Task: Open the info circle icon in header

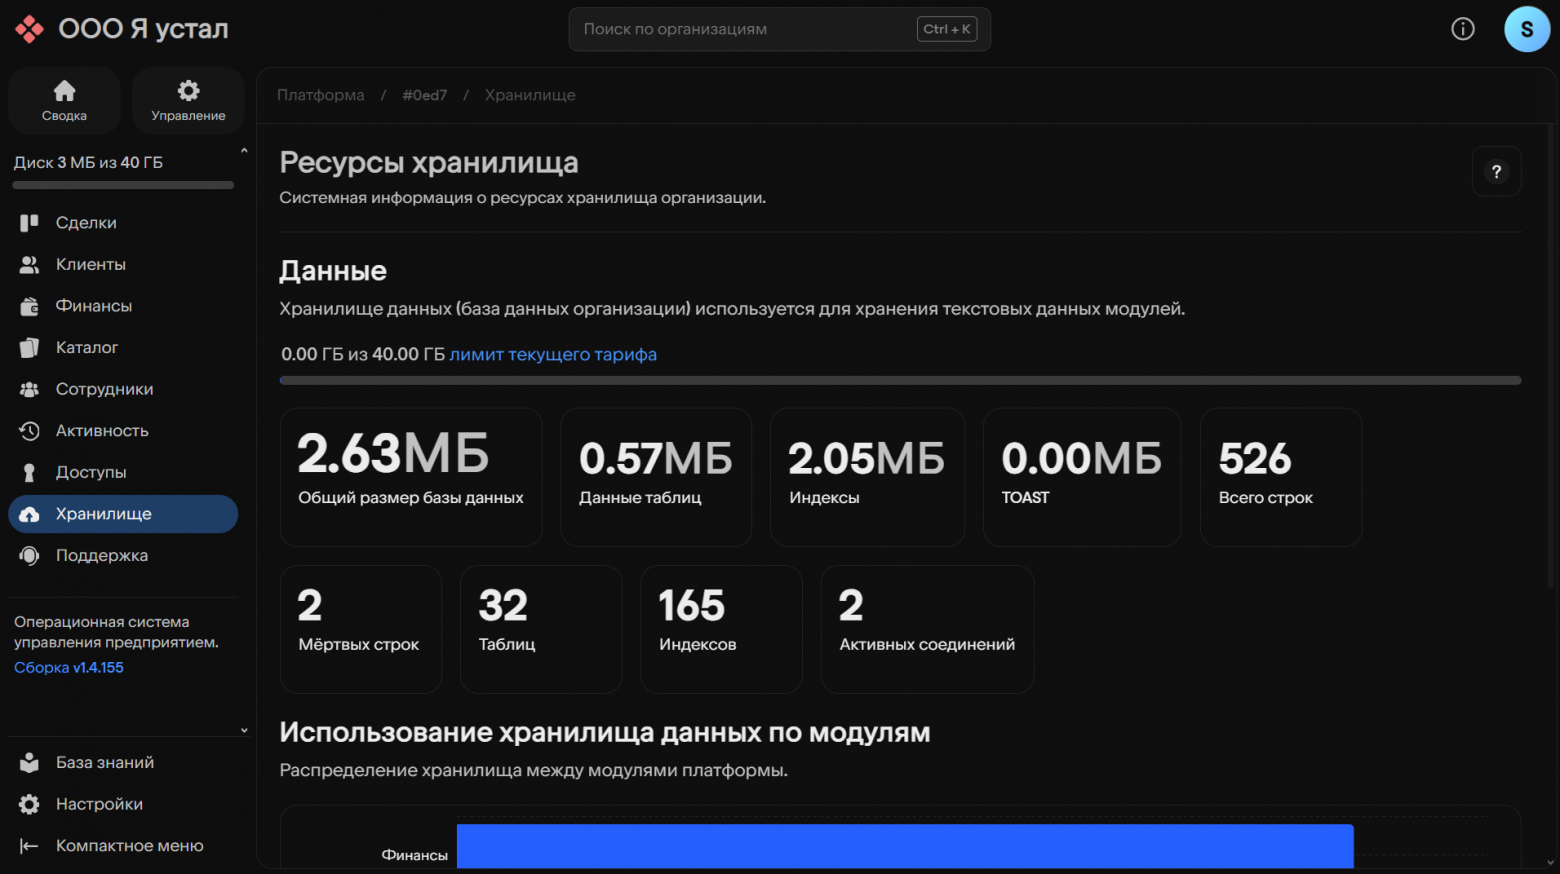Action: pyautogui.click(x=1463, y=29)
